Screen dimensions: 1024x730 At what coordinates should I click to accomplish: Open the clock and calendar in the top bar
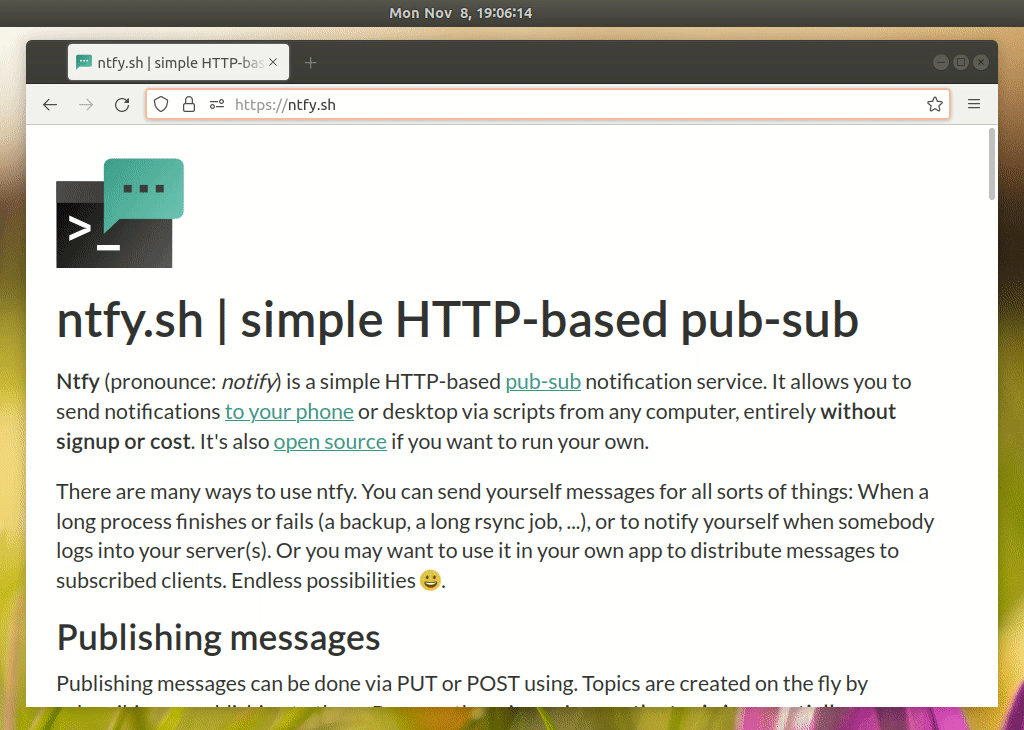[x=460, y=13]
